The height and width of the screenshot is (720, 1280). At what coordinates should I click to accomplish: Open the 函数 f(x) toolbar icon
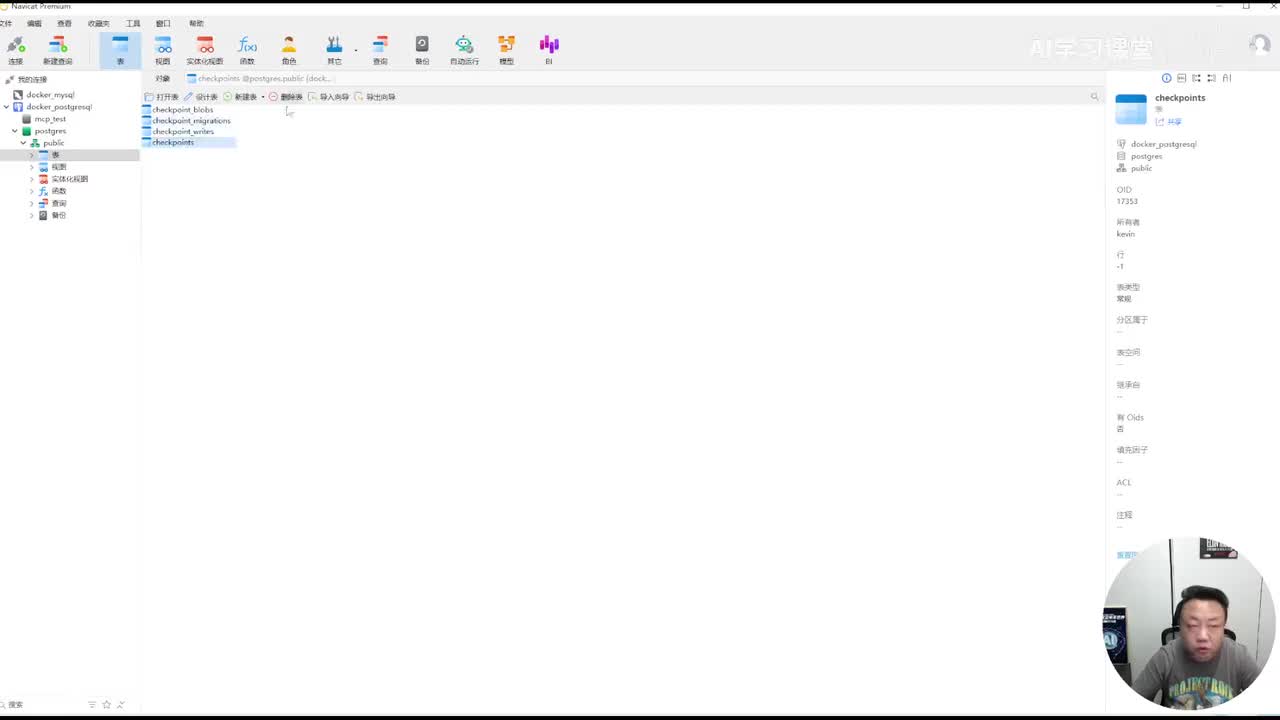click(247, 50)
